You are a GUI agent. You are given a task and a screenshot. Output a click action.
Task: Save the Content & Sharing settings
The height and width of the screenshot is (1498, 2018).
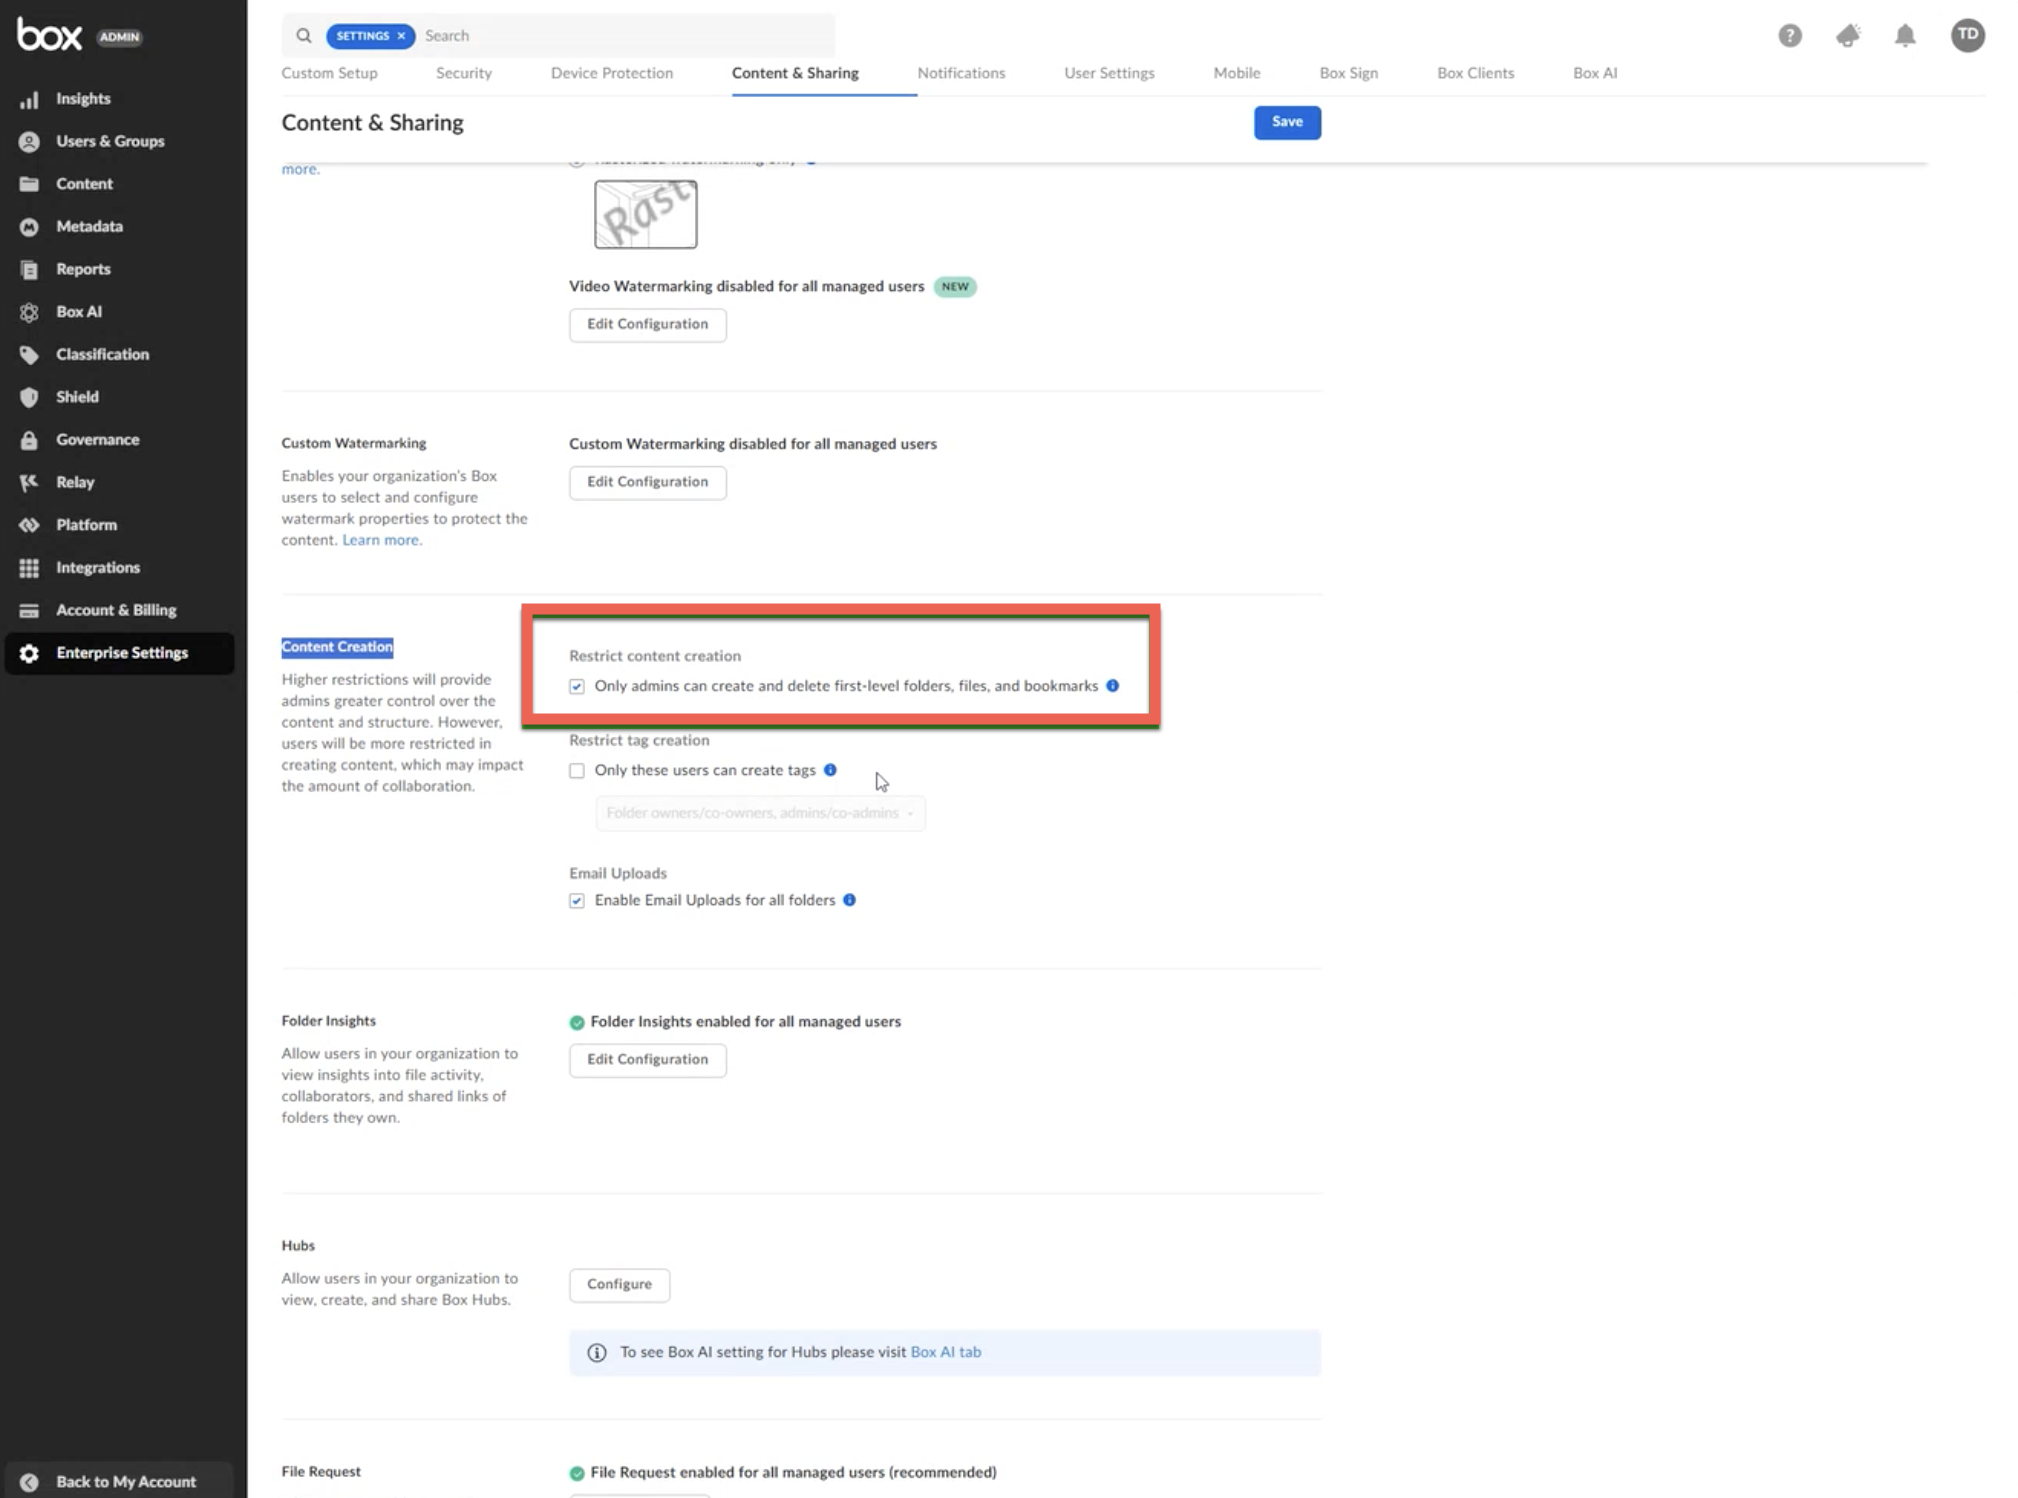pyautogui.click(x=1286, y=122)
